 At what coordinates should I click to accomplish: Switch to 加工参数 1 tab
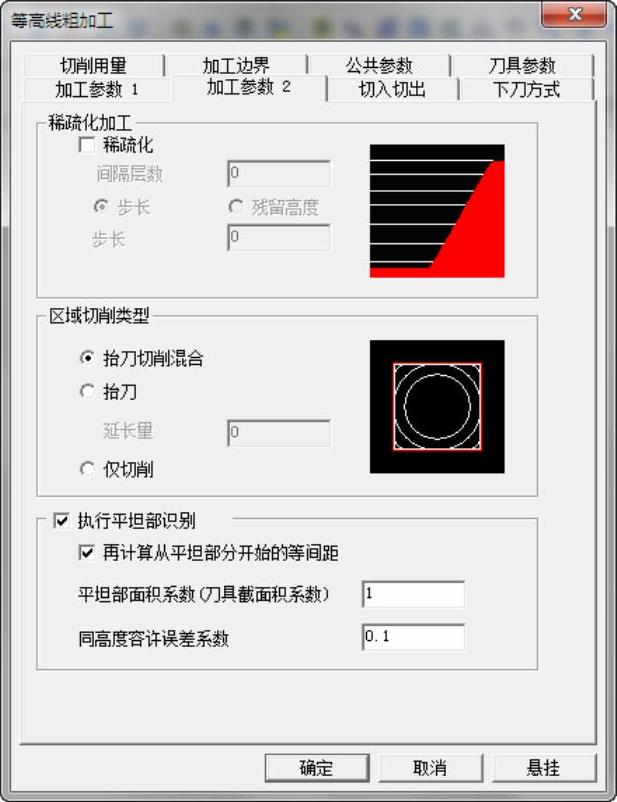[97, 90]
